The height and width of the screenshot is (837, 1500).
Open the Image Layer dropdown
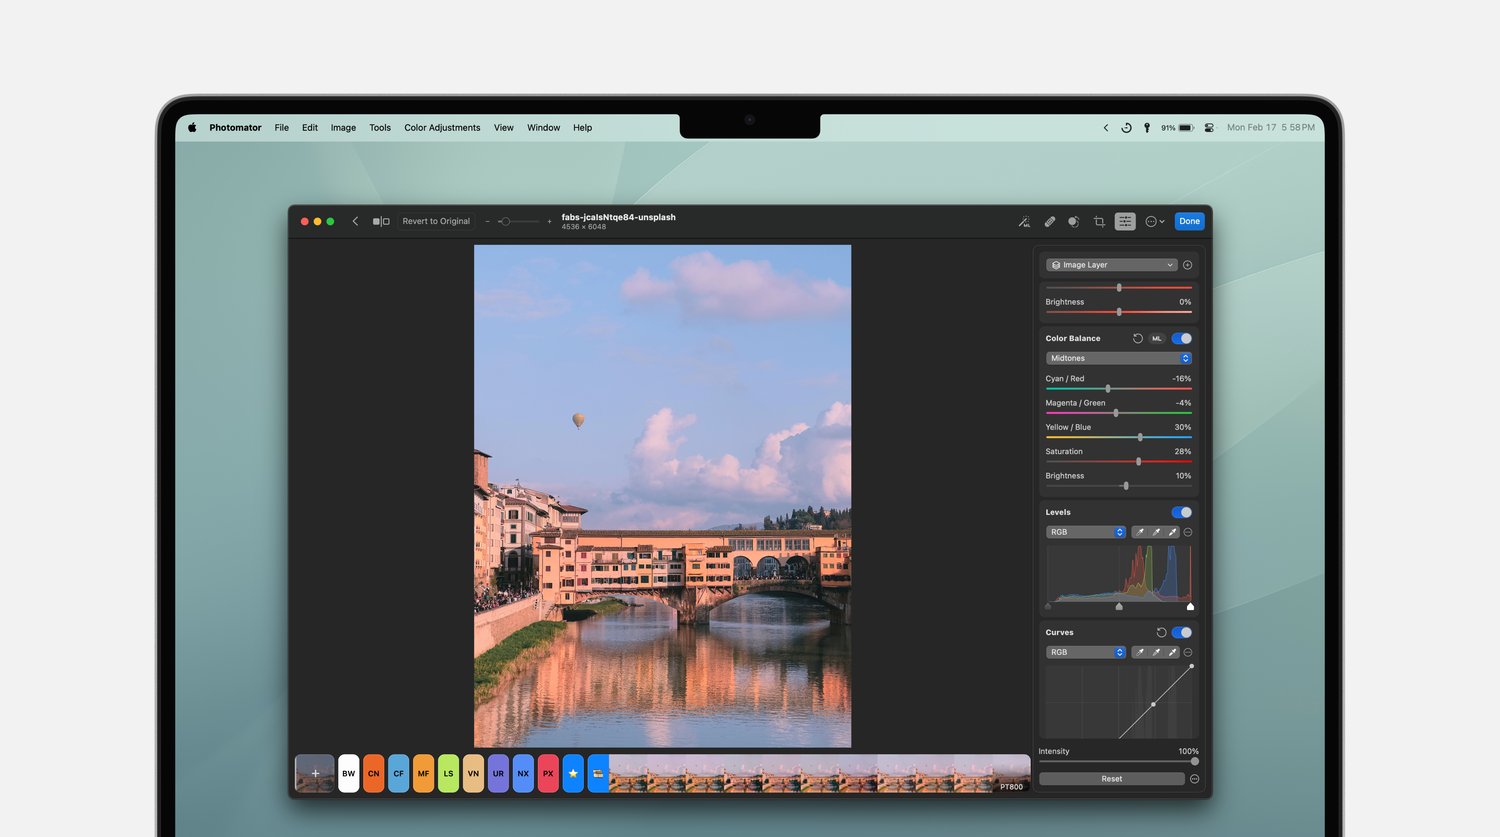[x=1111, y=265]
